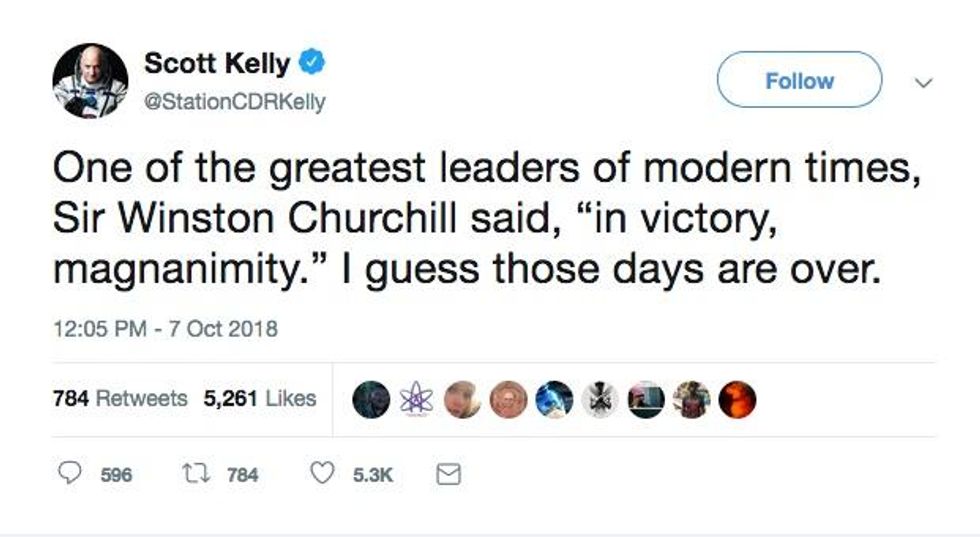Expand the chevron menu beside Follow
Viewport: 980px width, 537px height.
pyautogui.click(x=923, y=83)
